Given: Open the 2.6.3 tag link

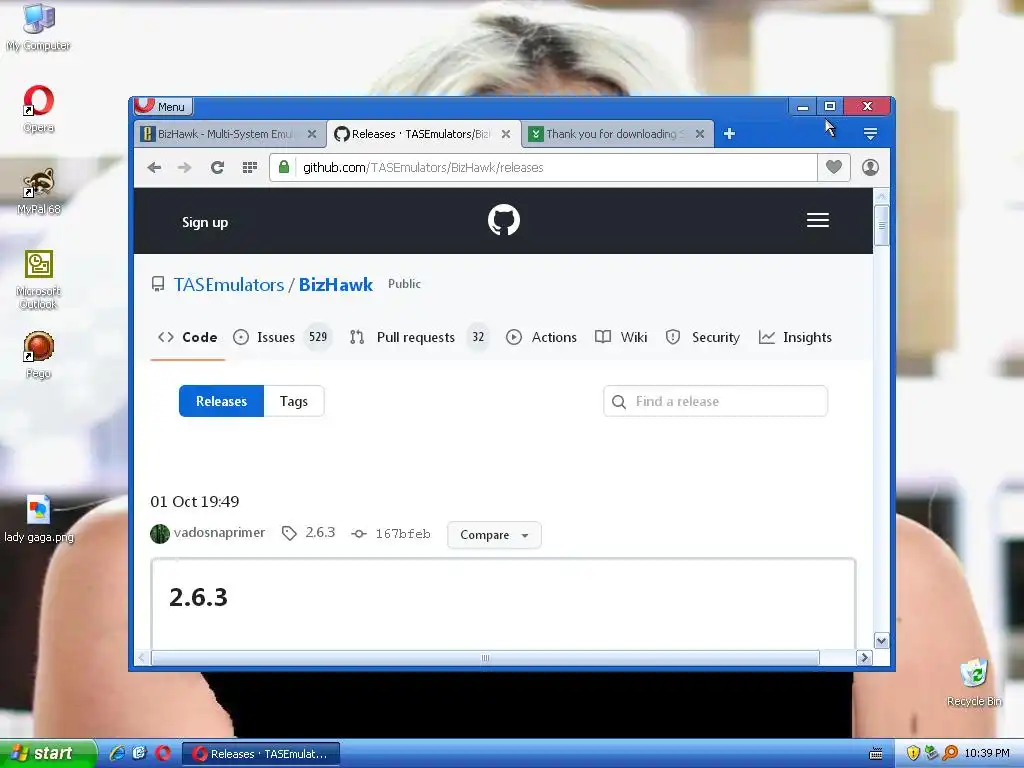Looking at the screenshot, I should 308,532.
